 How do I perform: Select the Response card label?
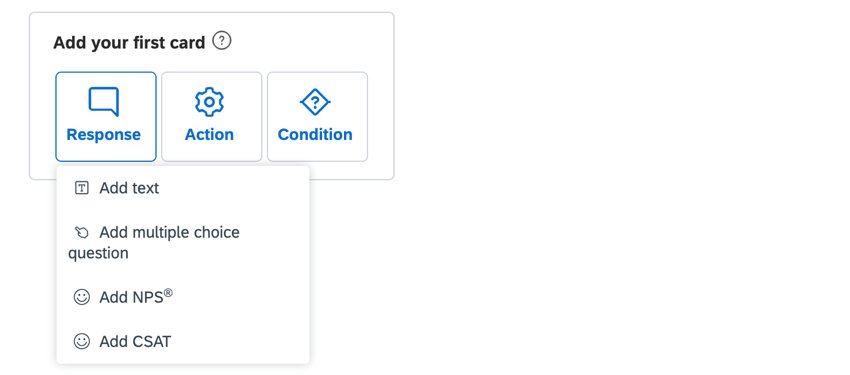104,134
